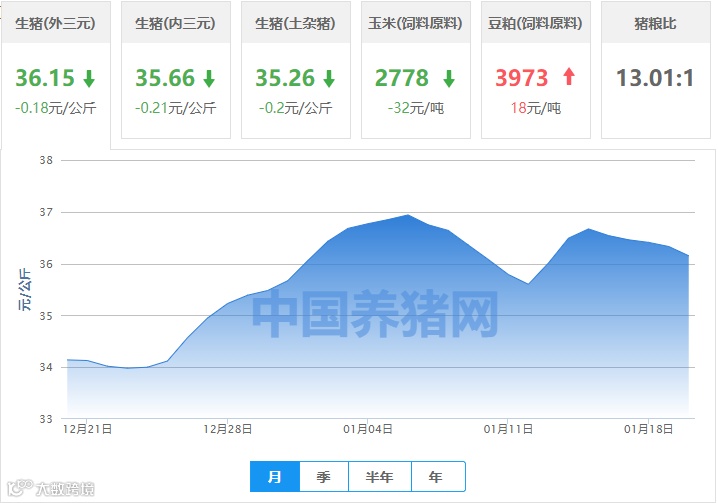Click the -32元/吨 change text
The height and width of the screenshot is (503, 718).
tap(415, 108)
